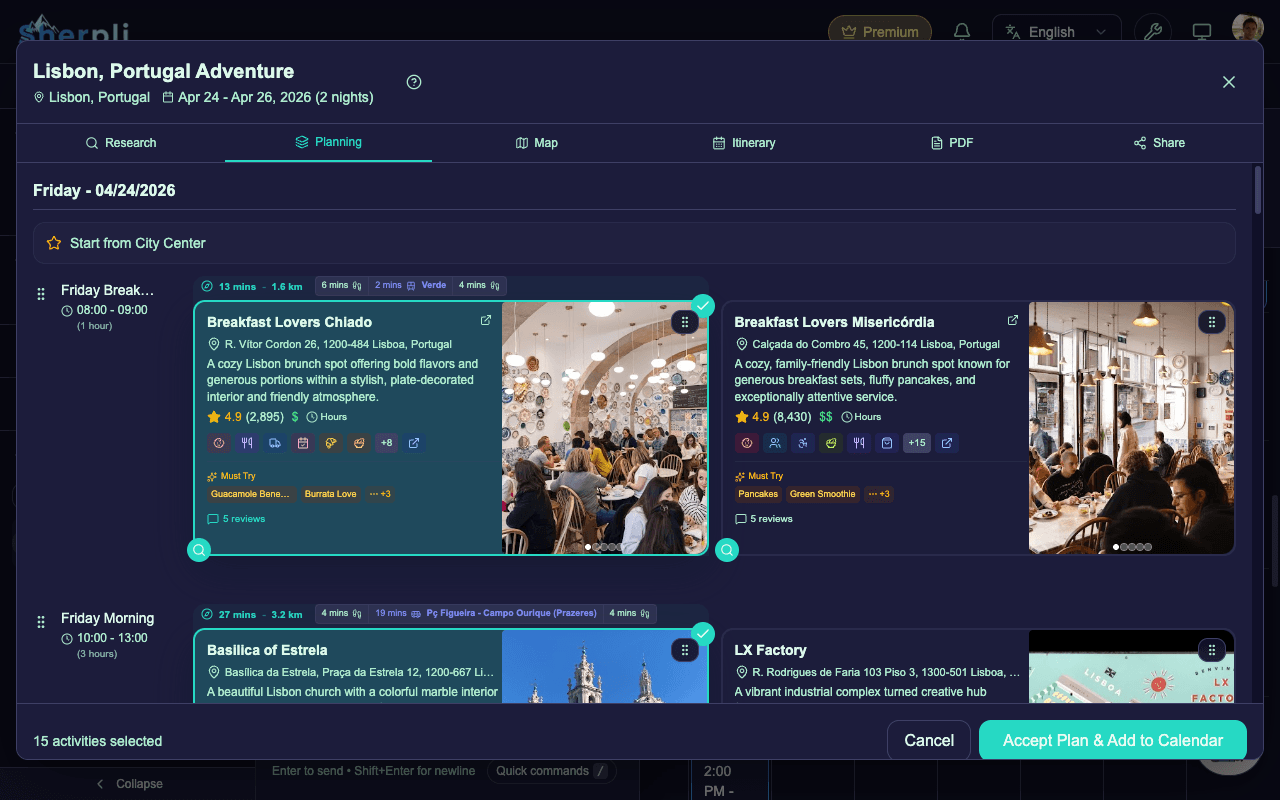Show Hours for Breakfast Lovers Misericórdia
The width and height of the screenshot is (1280, 800).
[x=862, y=417]
